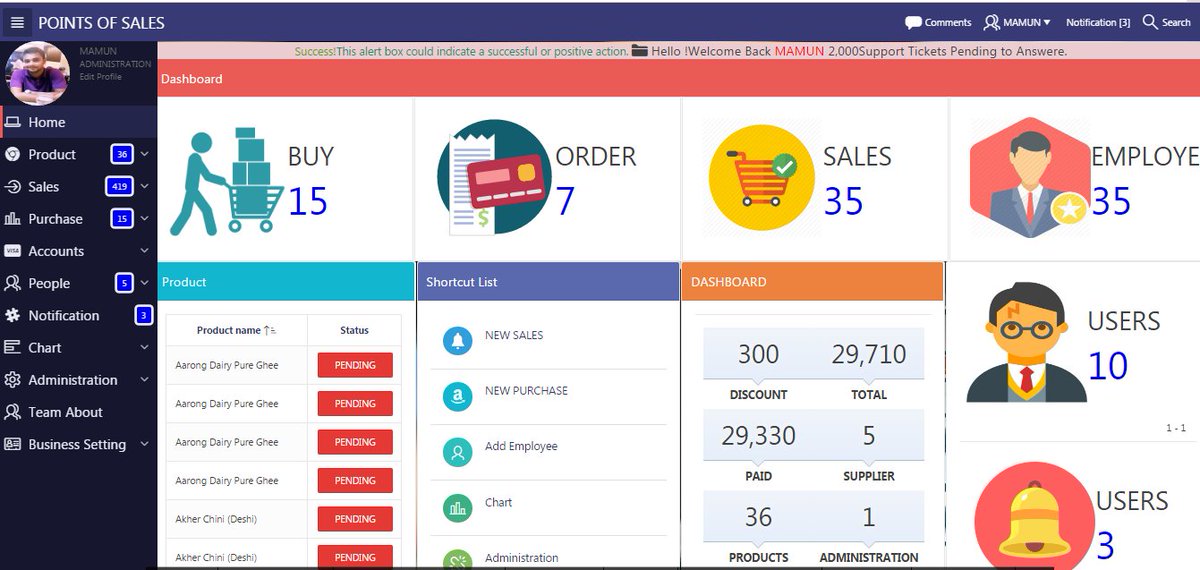Expand the Administration sidebar menu chevron

(x=145, y=380)
